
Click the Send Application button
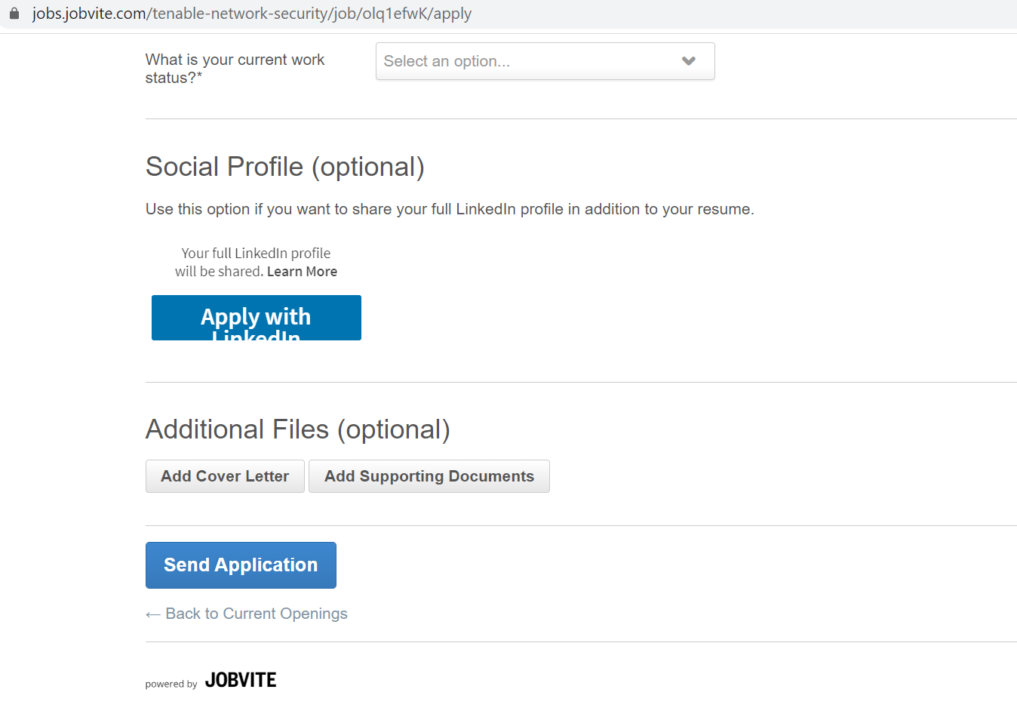pos(241,565)
